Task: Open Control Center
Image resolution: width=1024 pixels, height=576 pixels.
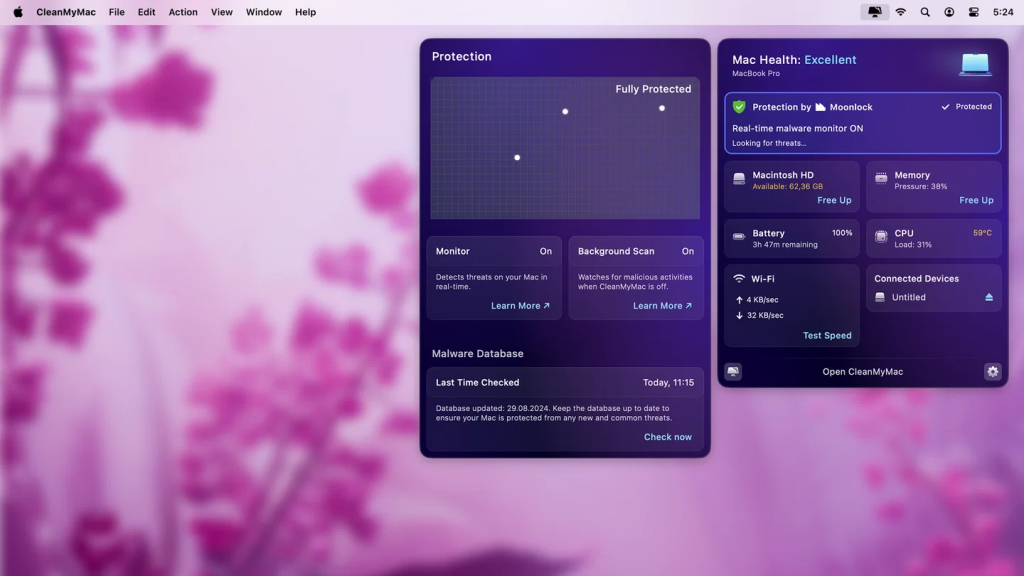Action: click(x=974, y=12)
